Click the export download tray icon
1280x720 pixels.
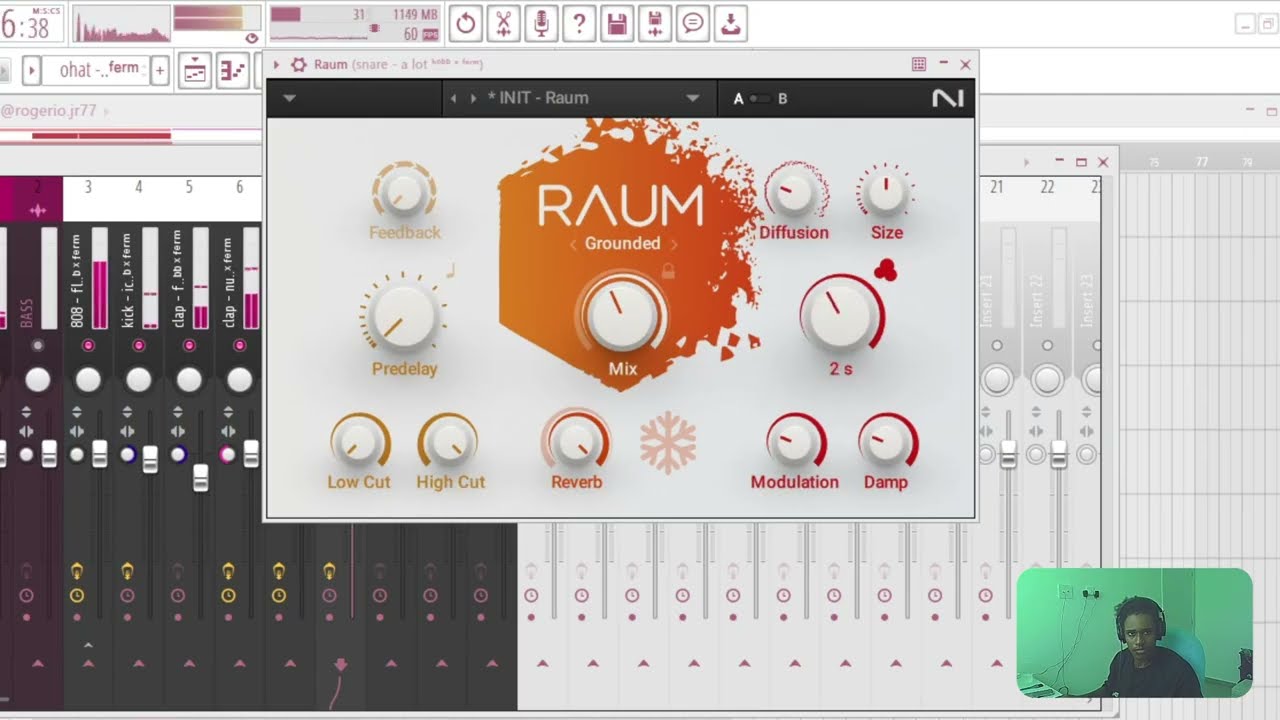(x=731, y=23)
